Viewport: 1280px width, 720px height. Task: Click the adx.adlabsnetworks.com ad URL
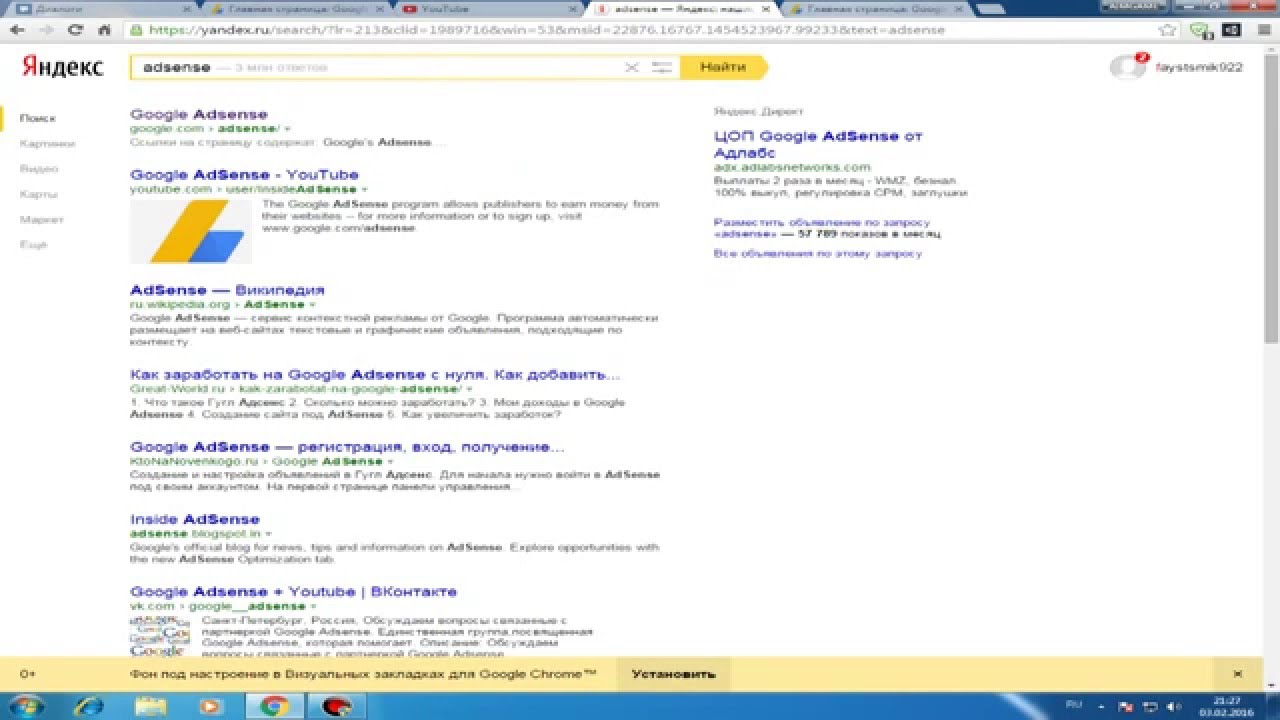tap(792, 167)
